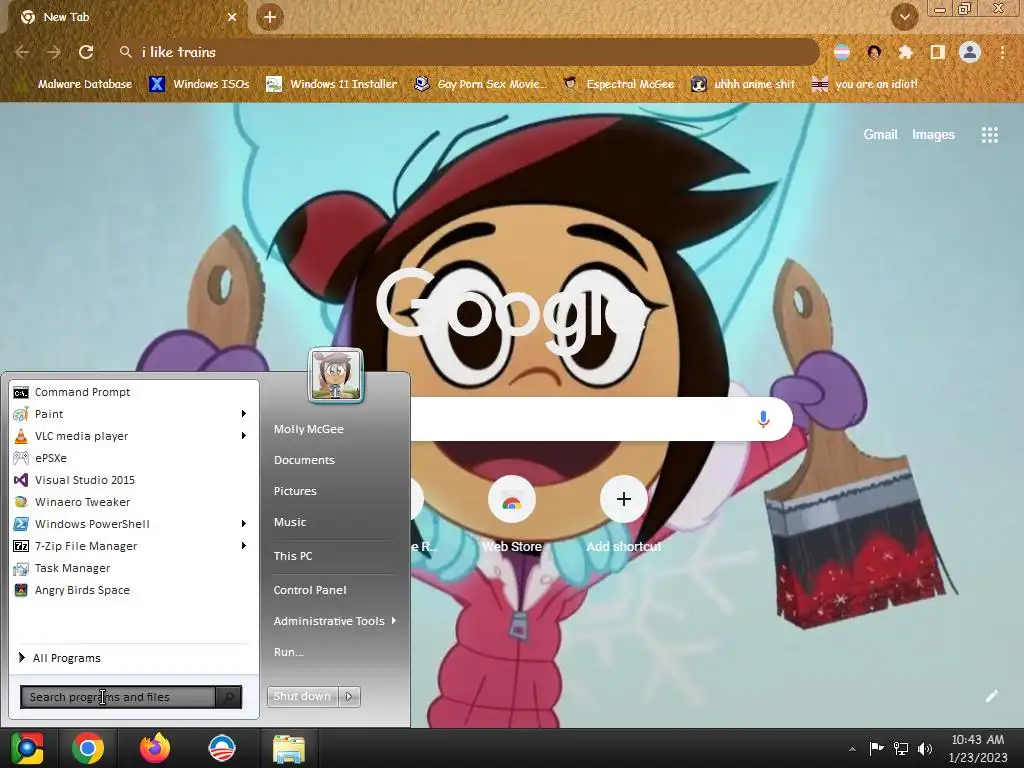Open a new tab with plus button
The height and width of the screenshot is (768, 1024).
coord(270,17)
